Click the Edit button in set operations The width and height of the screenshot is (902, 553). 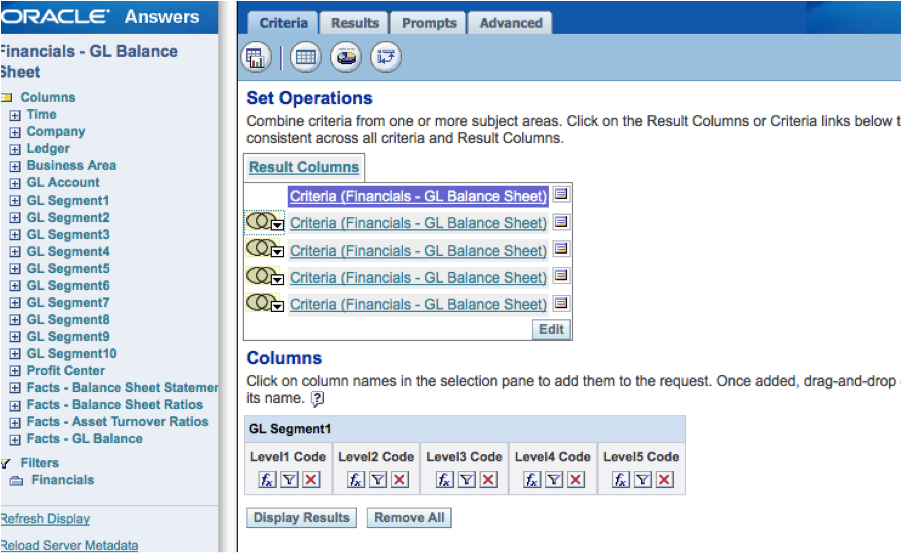pyautogui.click(x=551, y=330)
